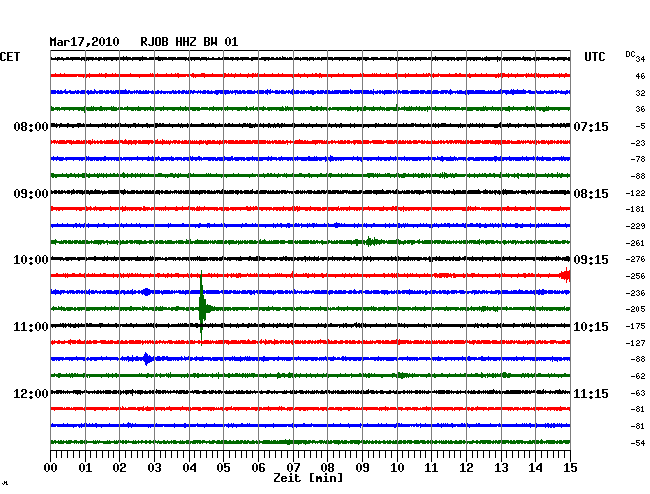The width and height of the screenshot is (650, 494).
Task: Click the blue burst on the -236 trace
Action: (x=146, y=292)
